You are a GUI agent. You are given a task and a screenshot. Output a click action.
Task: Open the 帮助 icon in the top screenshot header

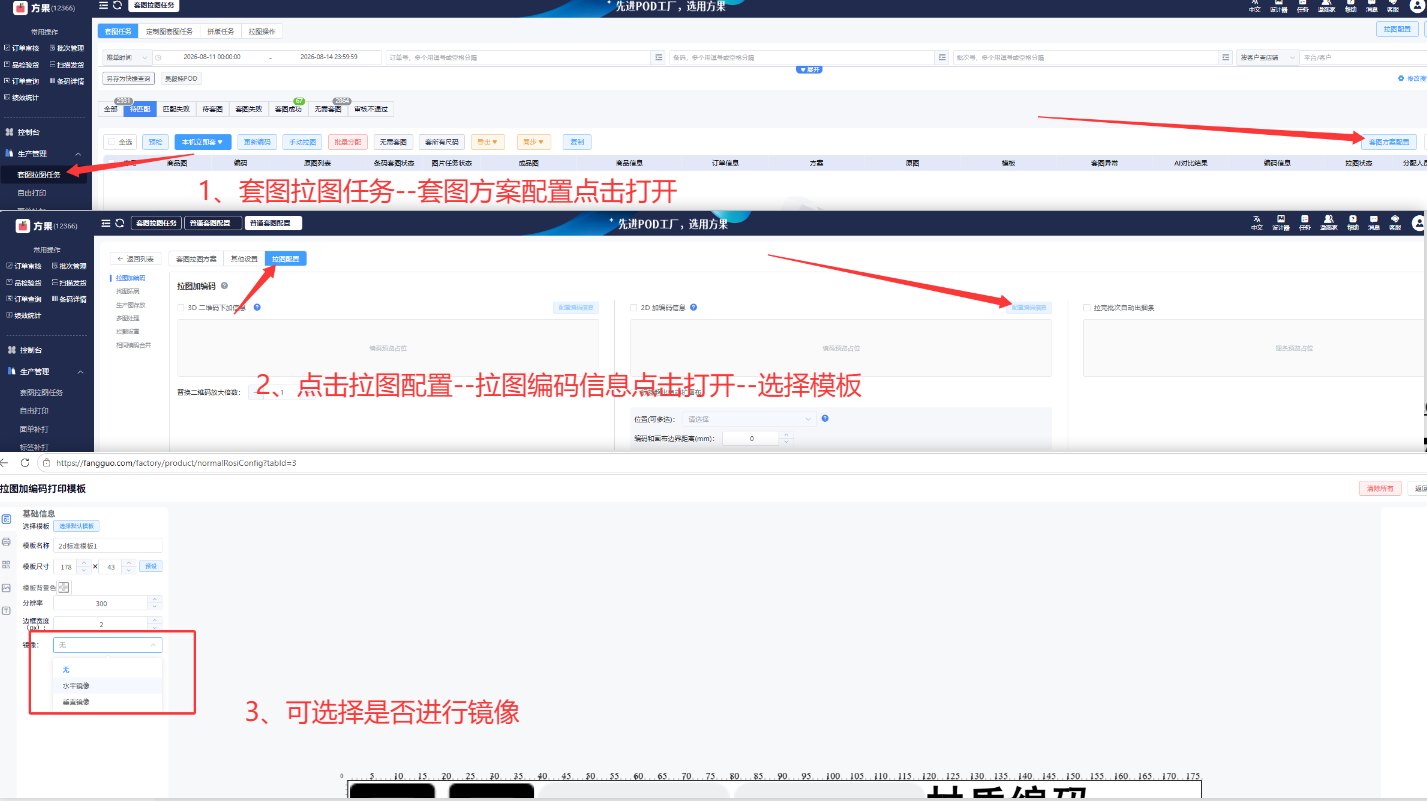[1351, 6]
